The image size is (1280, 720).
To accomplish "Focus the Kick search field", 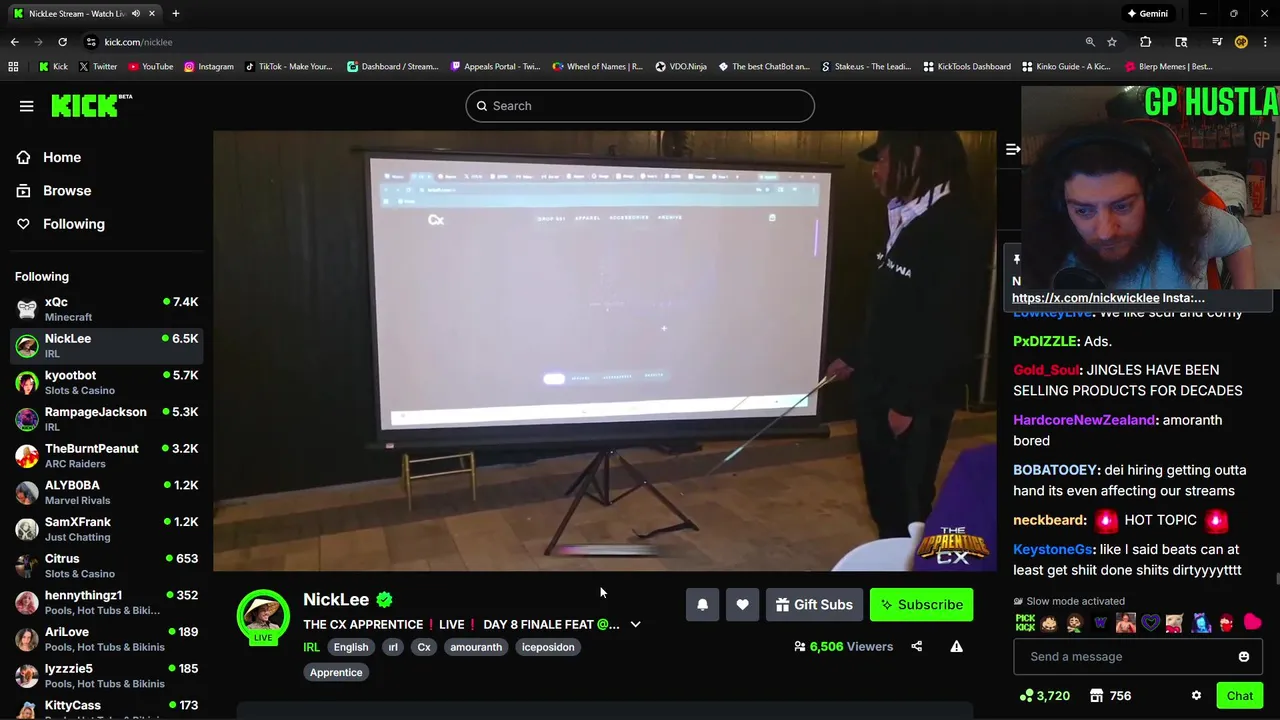I will [x=640, y=106].
